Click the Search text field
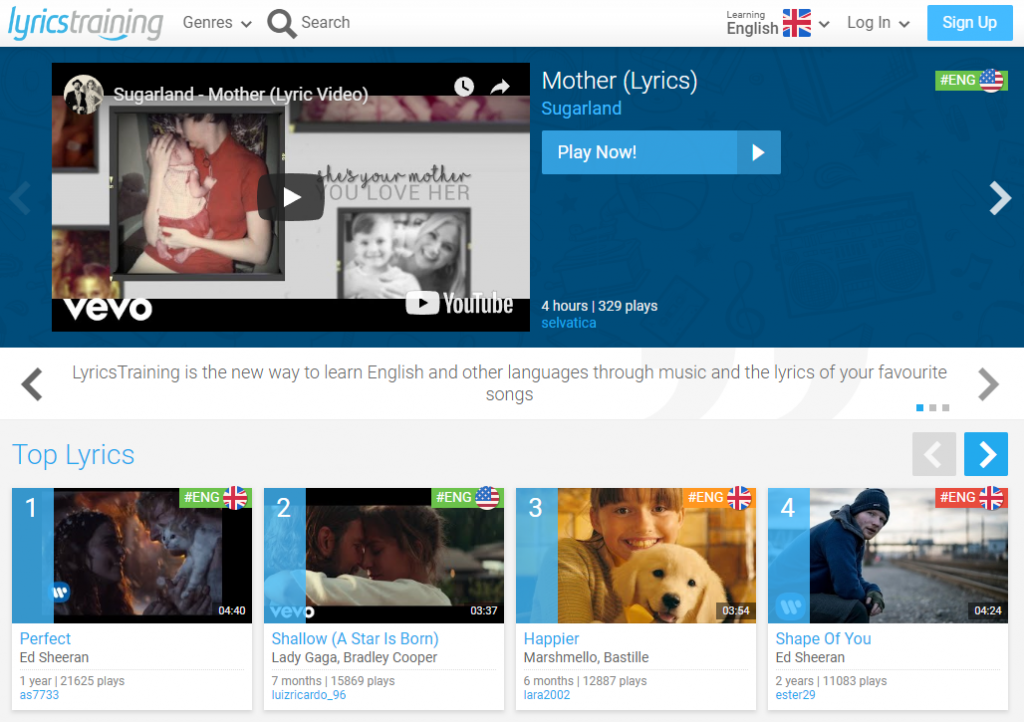 pyautogui.click(x=325, y=22)
